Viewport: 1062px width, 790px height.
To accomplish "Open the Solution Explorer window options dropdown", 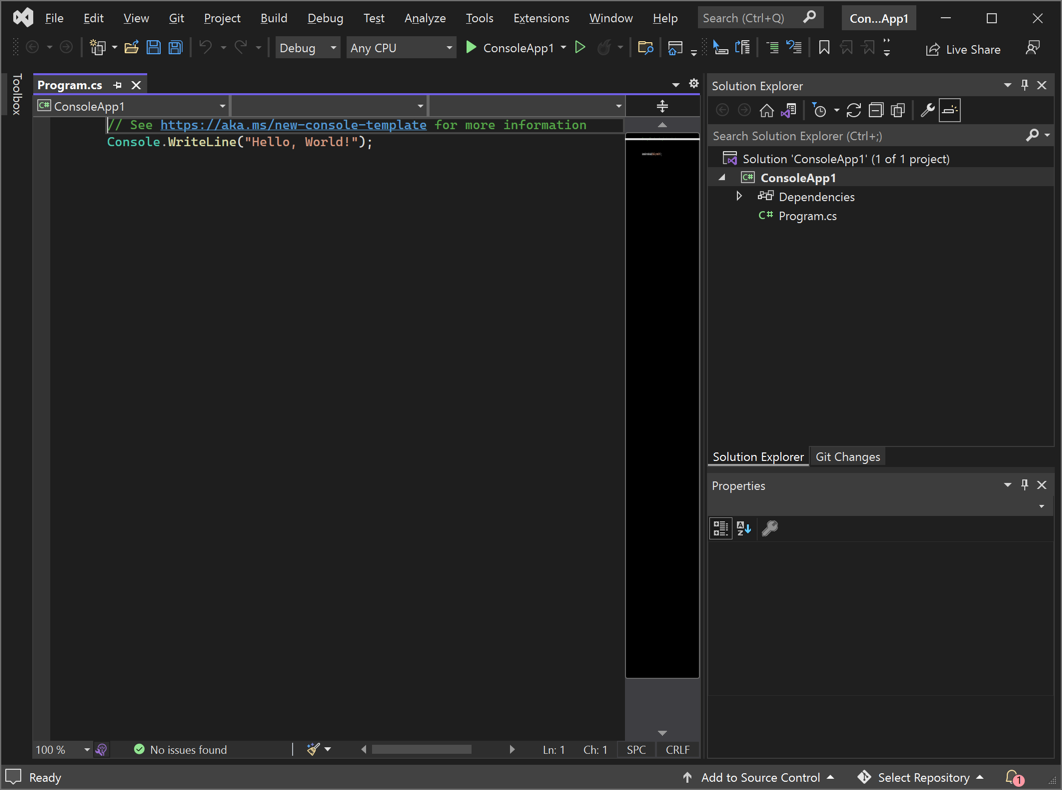I will [1007, 85].
